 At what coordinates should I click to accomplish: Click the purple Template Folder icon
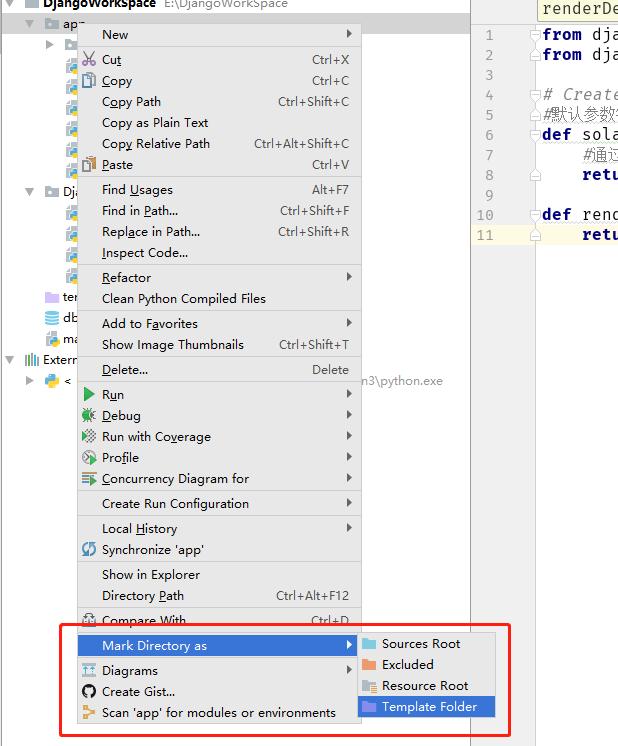(x=369, y=707)
